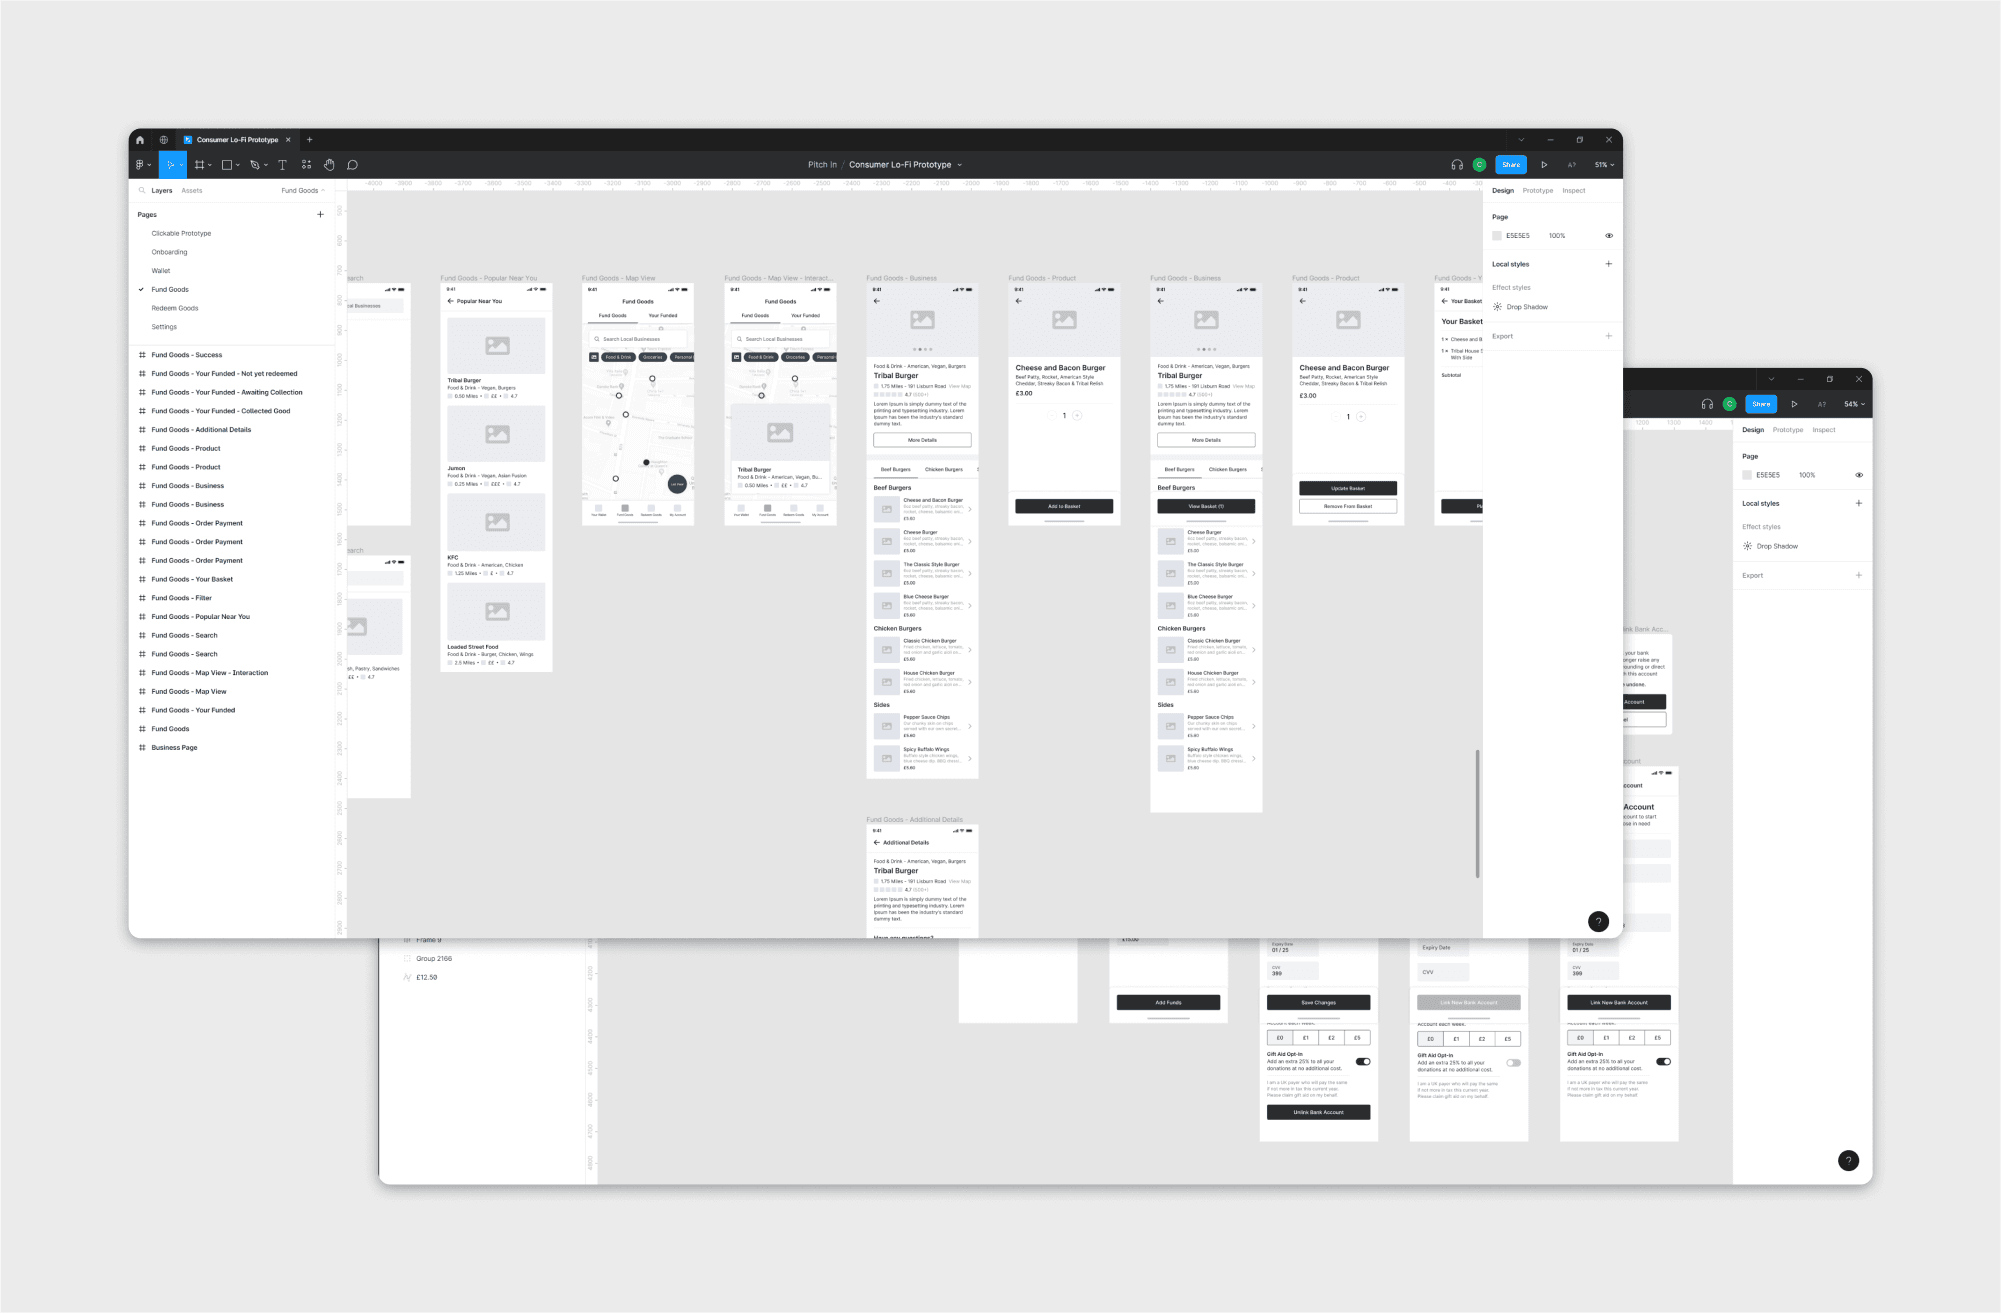Select the Rectangle shape tool

(x=227, y=165)
